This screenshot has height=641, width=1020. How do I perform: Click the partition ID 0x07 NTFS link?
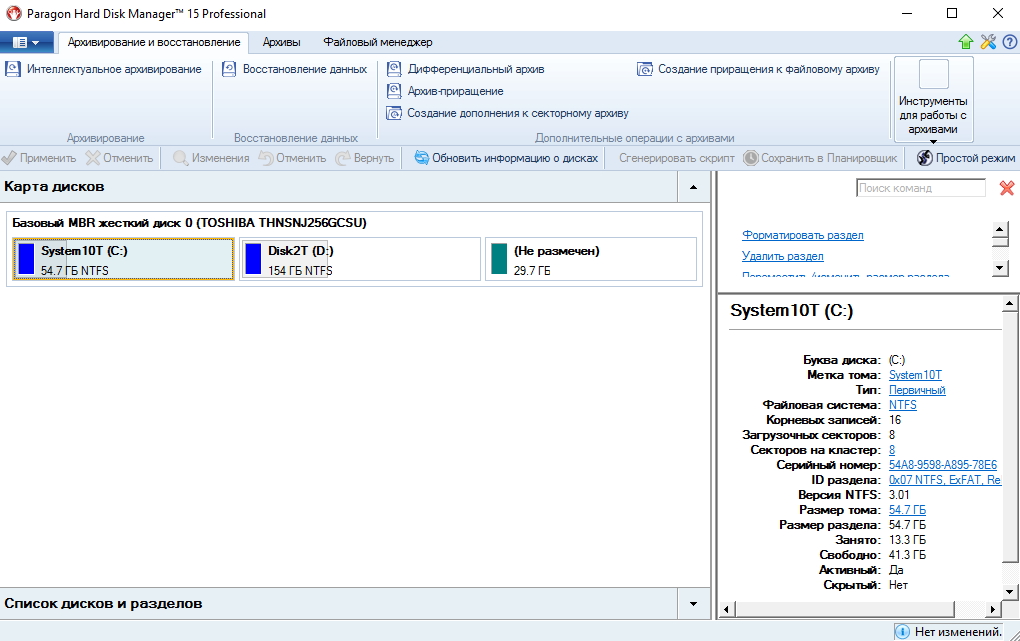[945, 480]
